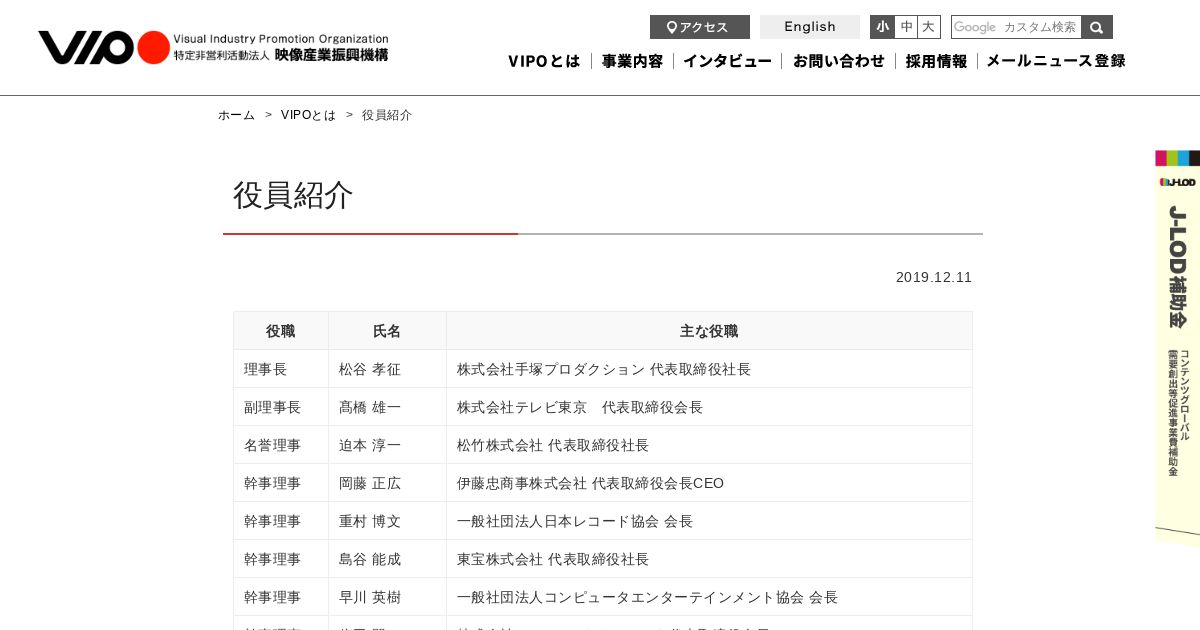
Task: Open the 採用情報 menu
Action: pos(936,61)
